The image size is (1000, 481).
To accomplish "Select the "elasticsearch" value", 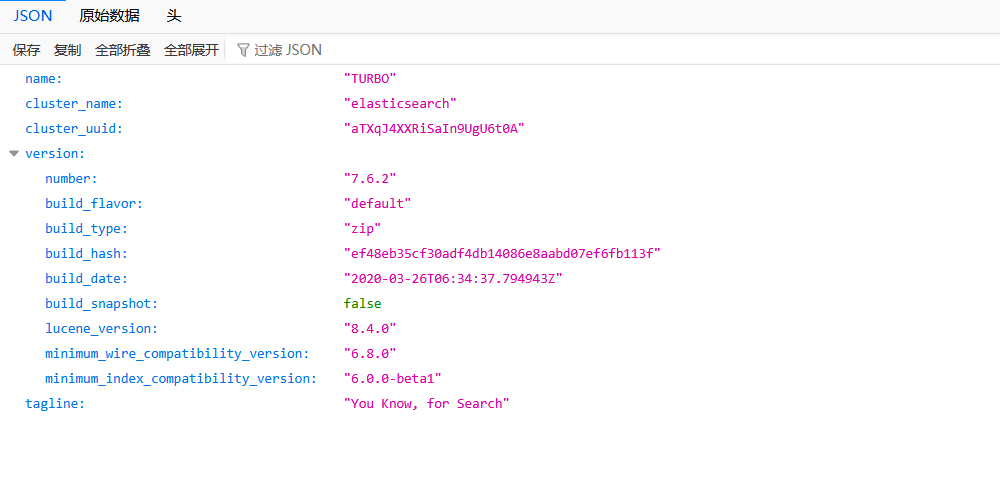I will pos(401,103).
